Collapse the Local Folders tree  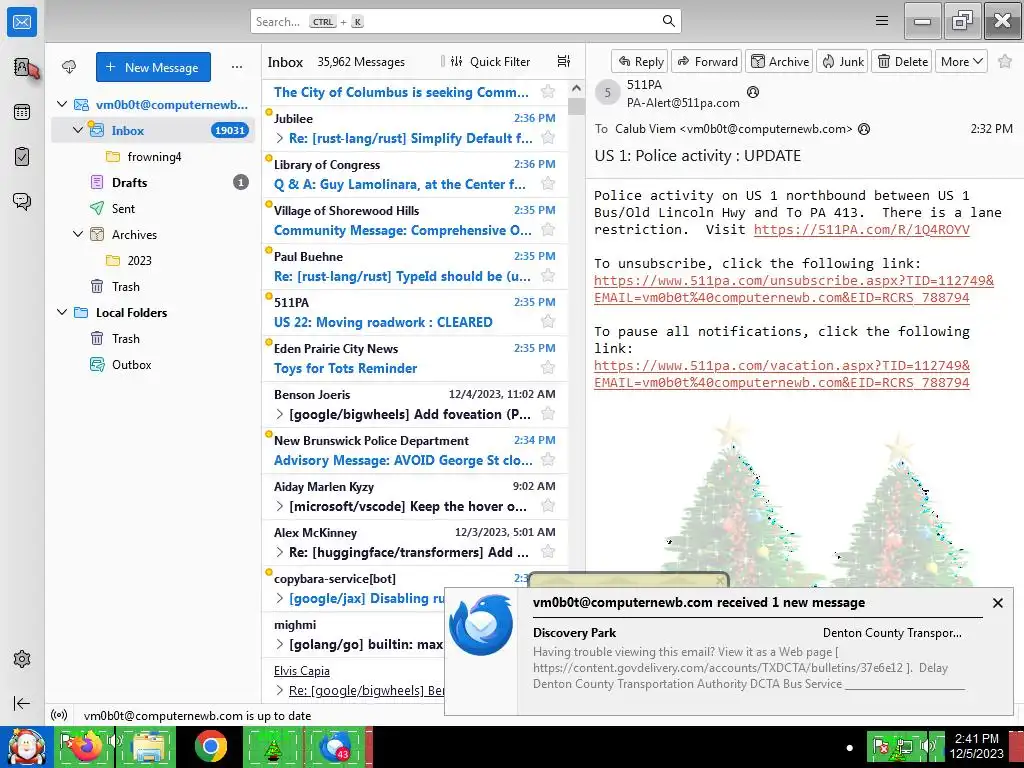(x=62, y=312)
